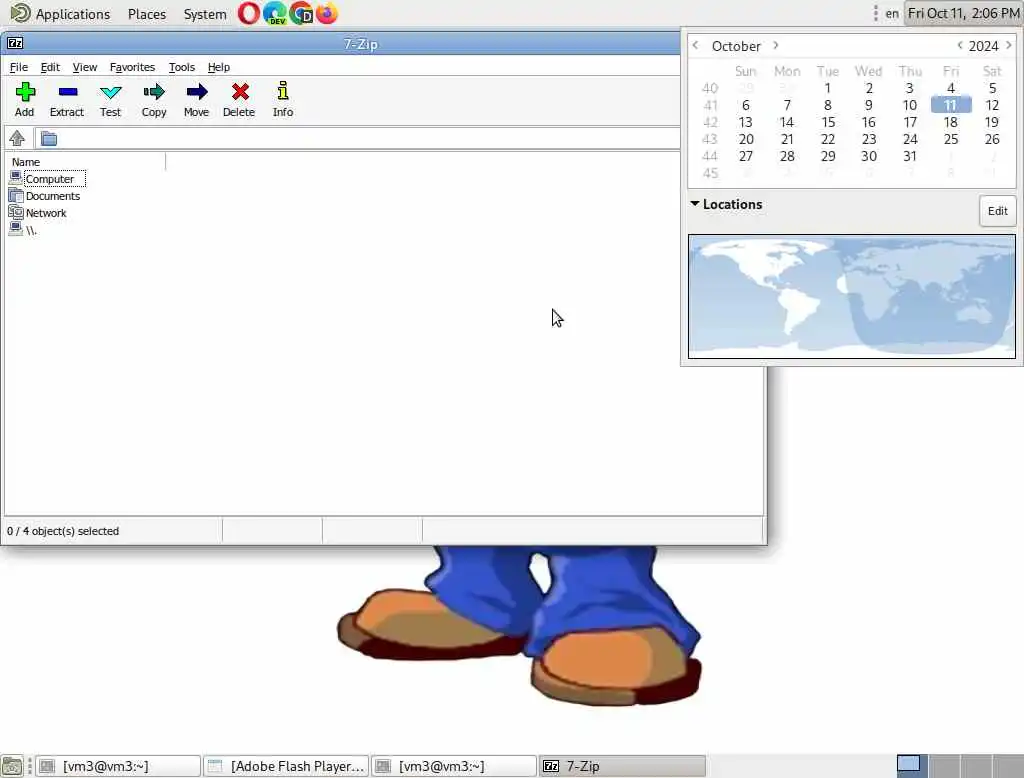Image resolution: width=1024 pixels, height=778 pixels.
Task: Click the en keyboard layout indicator
Action: coord(892,14)
